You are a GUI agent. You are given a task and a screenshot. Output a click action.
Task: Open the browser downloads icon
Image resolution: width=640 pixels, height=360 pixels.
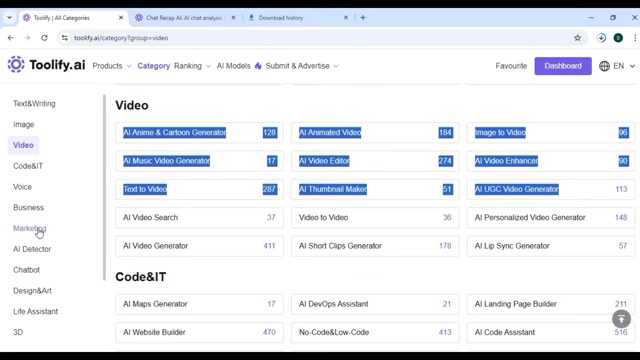coord(601,38)
